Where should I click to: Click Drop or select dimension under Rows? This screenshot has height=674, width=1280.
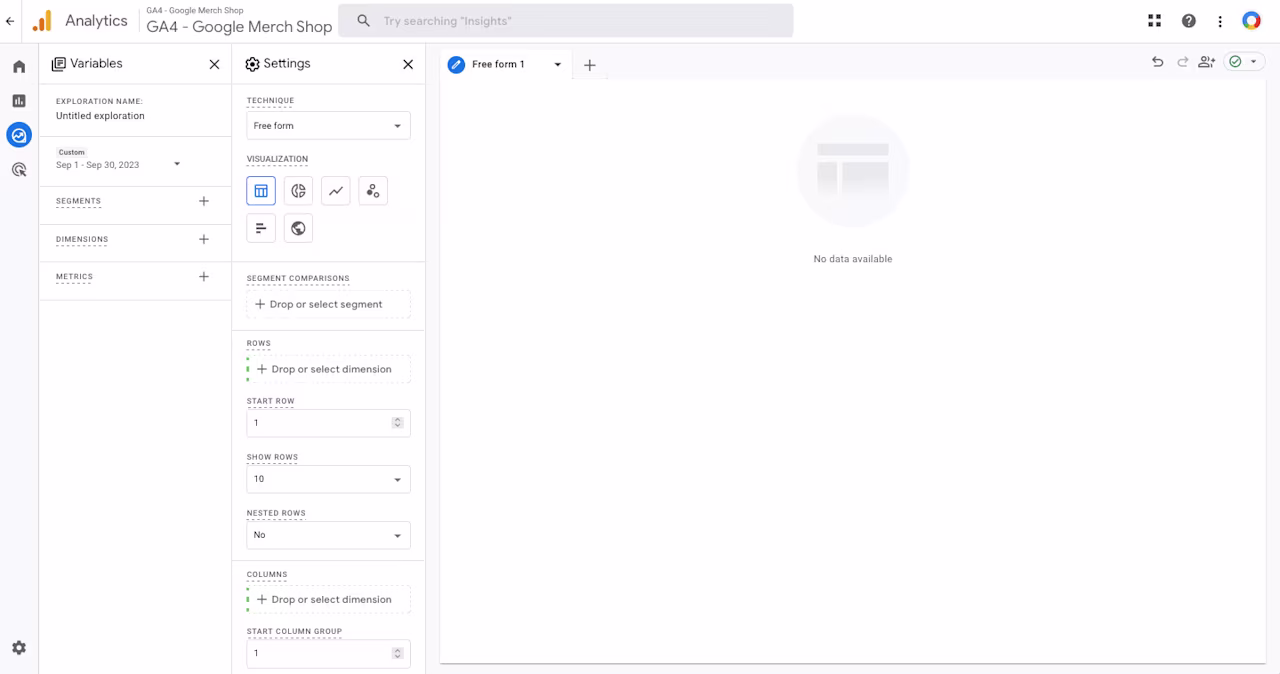tap(329, 369)
